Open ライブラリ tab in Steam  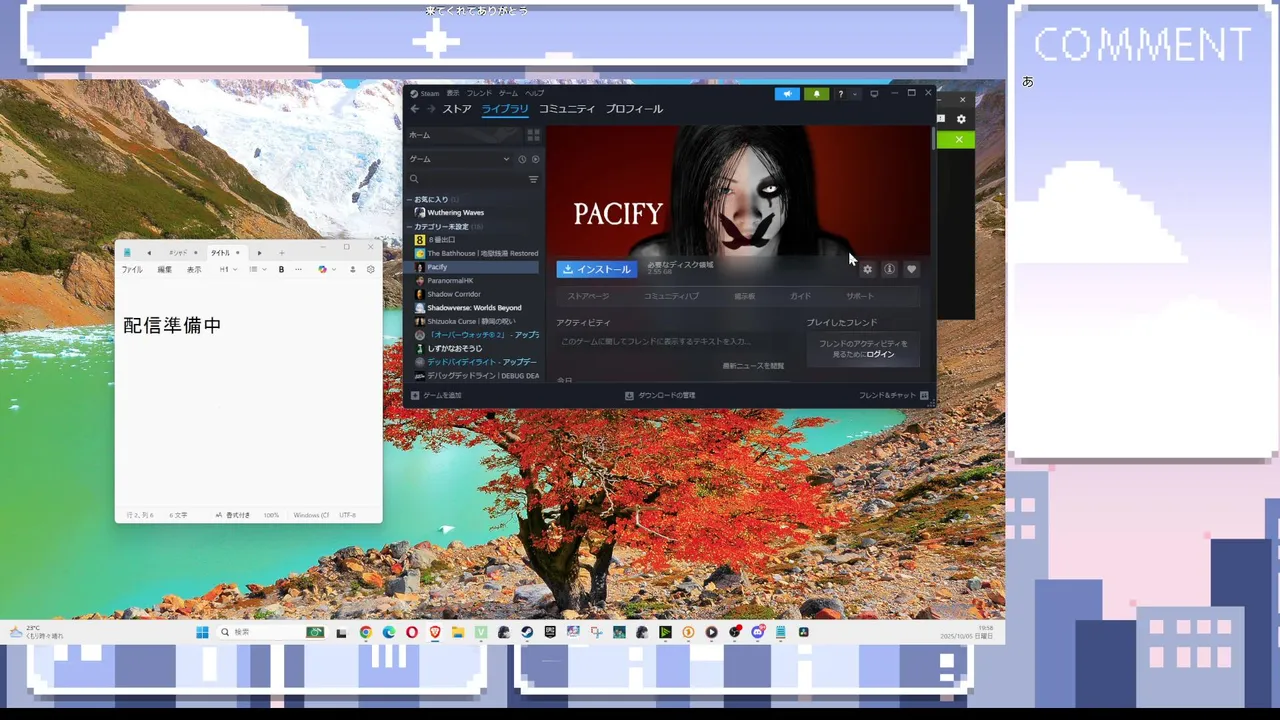click(505, 109)
